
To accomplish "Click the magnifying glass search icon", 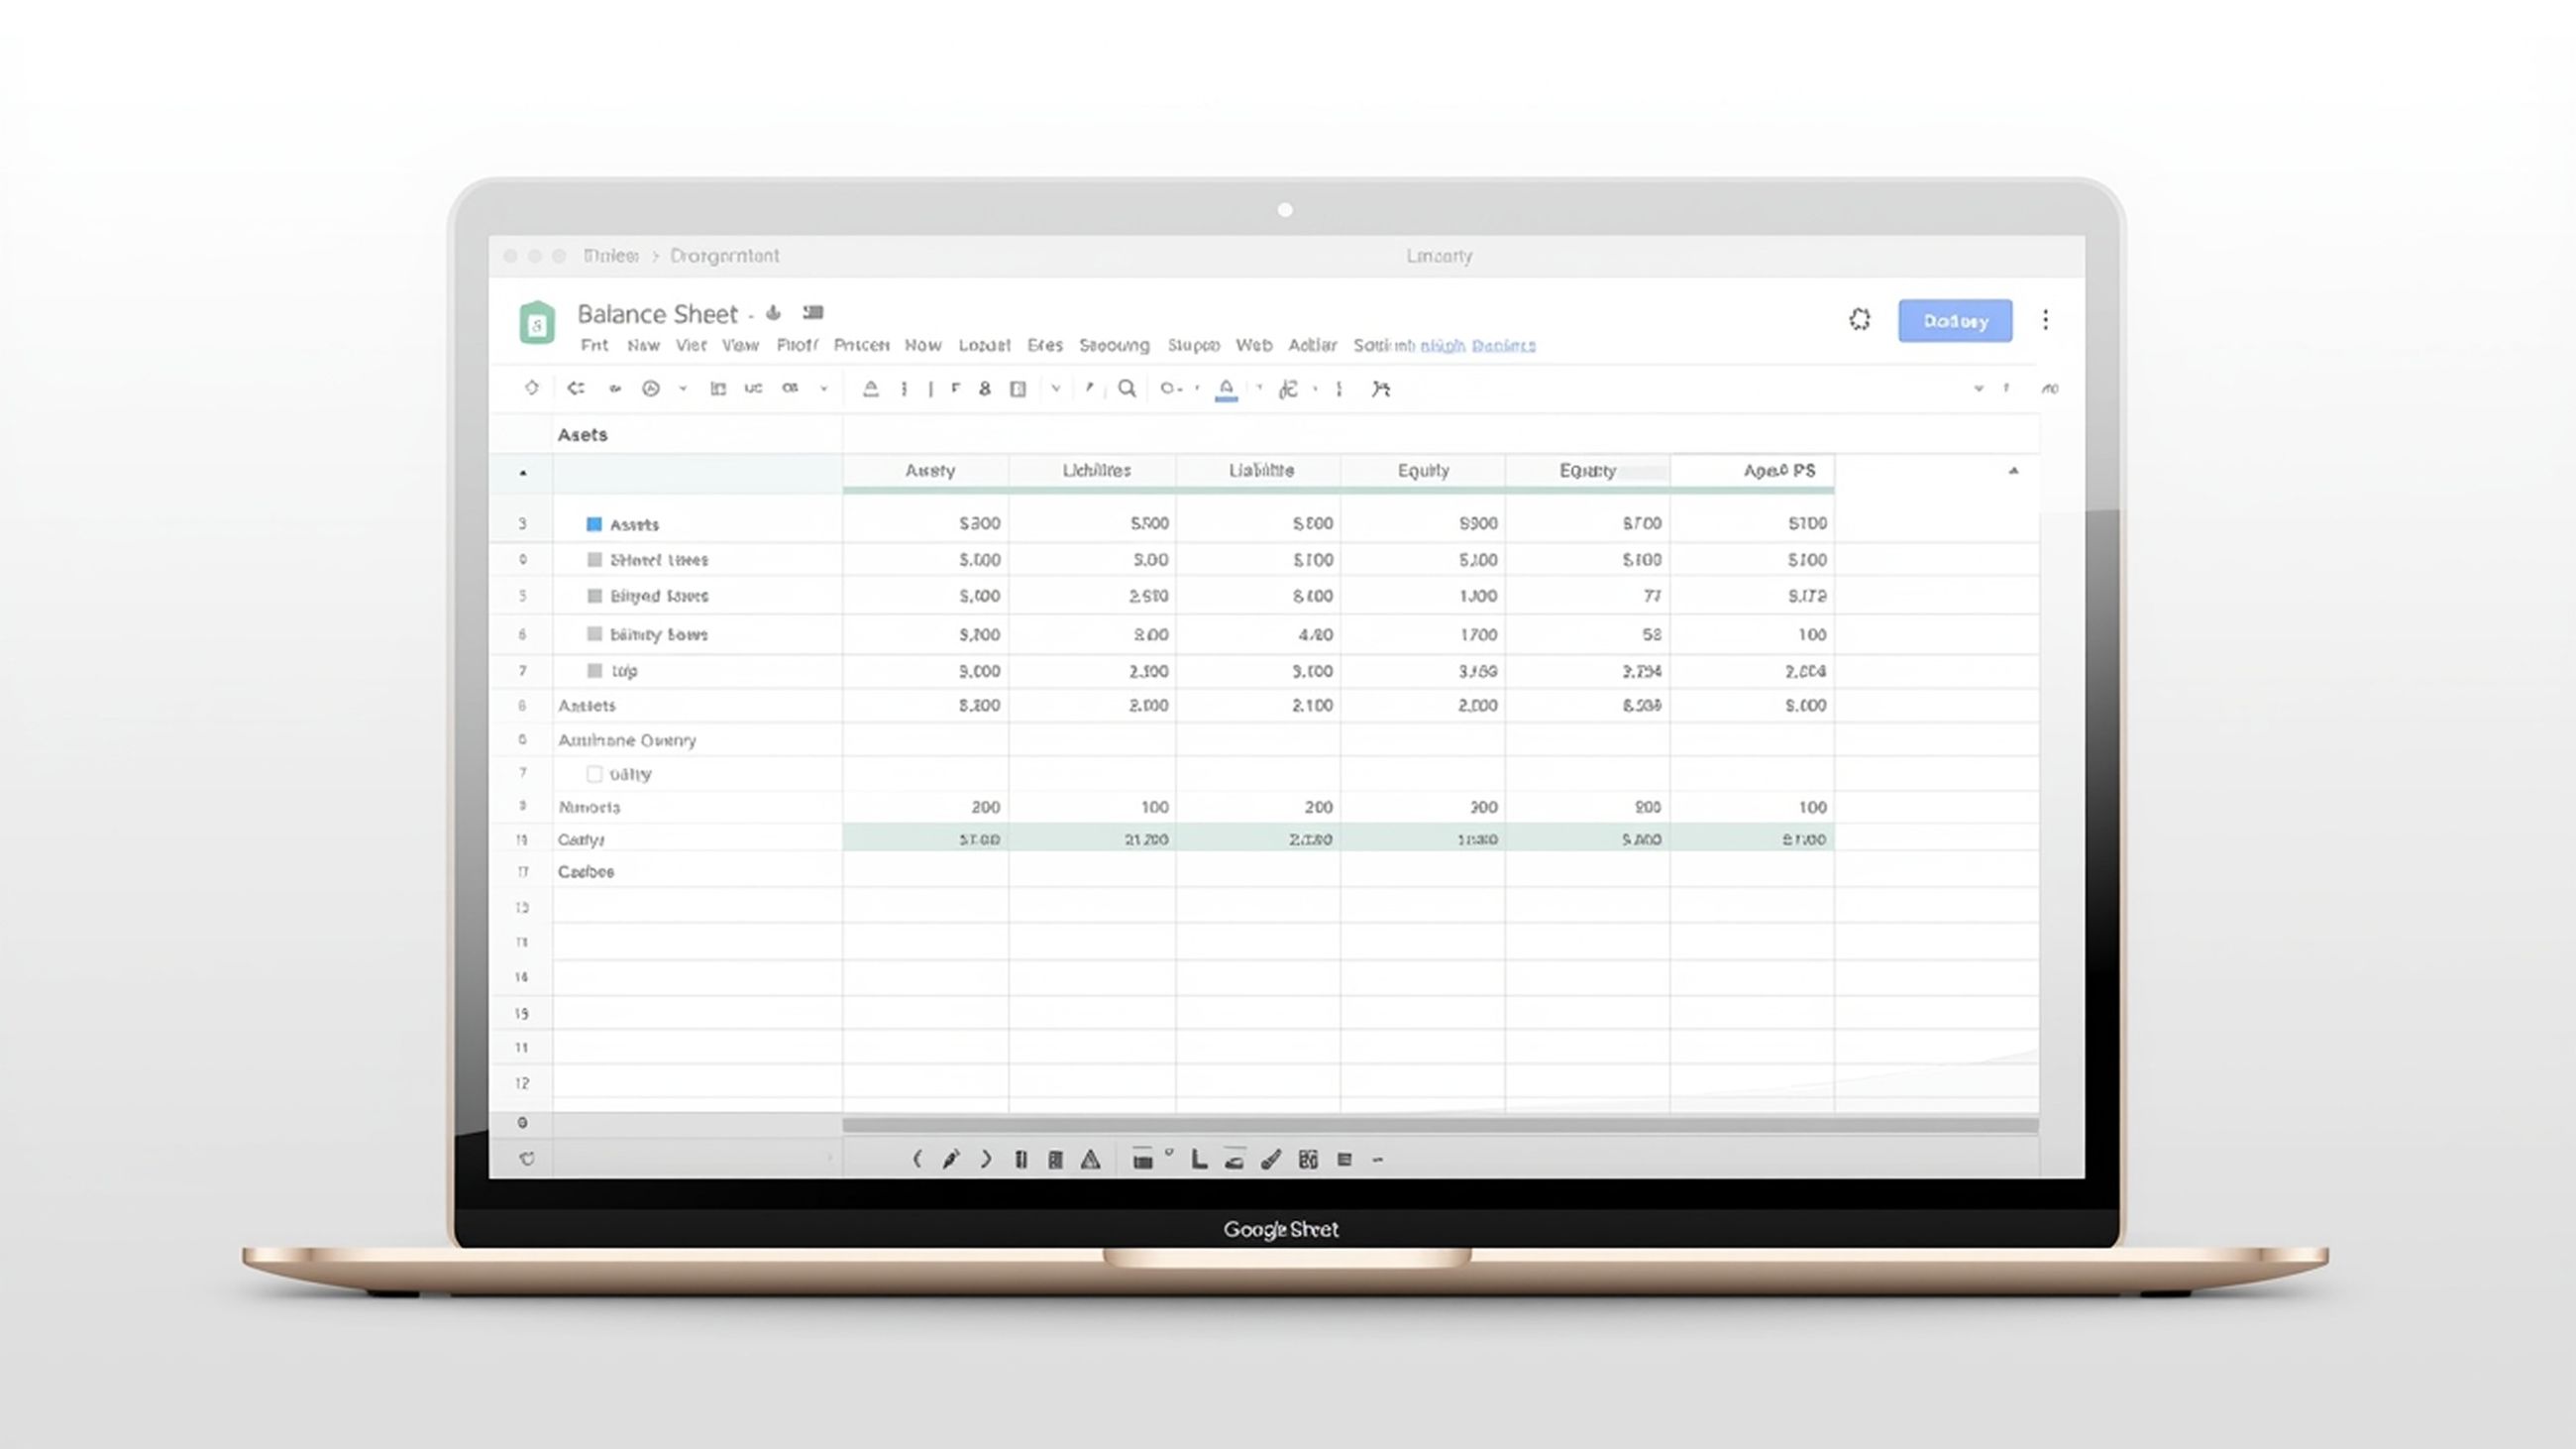I will tap(1127, 389).
